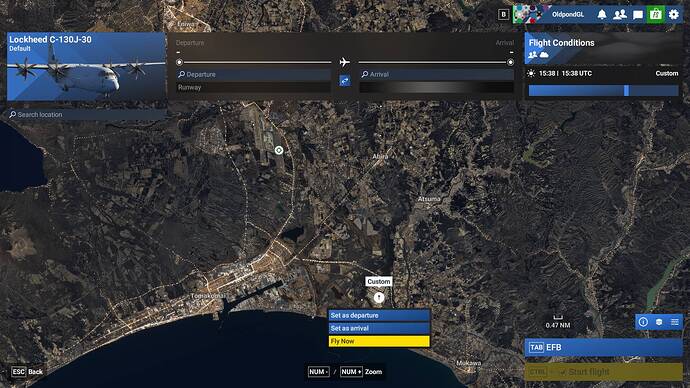
Task: Open the notifications bell icon
Action: [602, 15]
